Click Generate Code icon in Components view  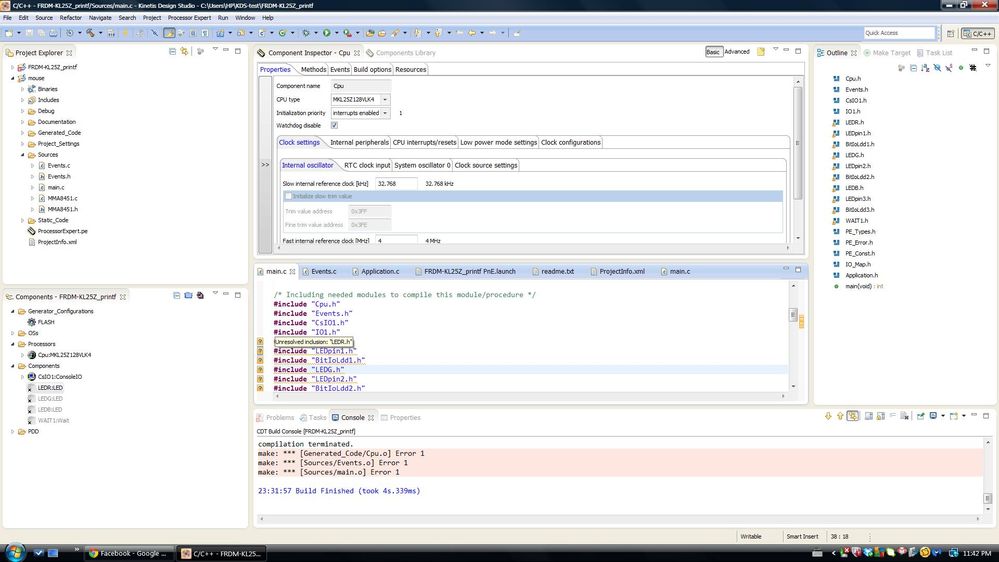[200, 296]
